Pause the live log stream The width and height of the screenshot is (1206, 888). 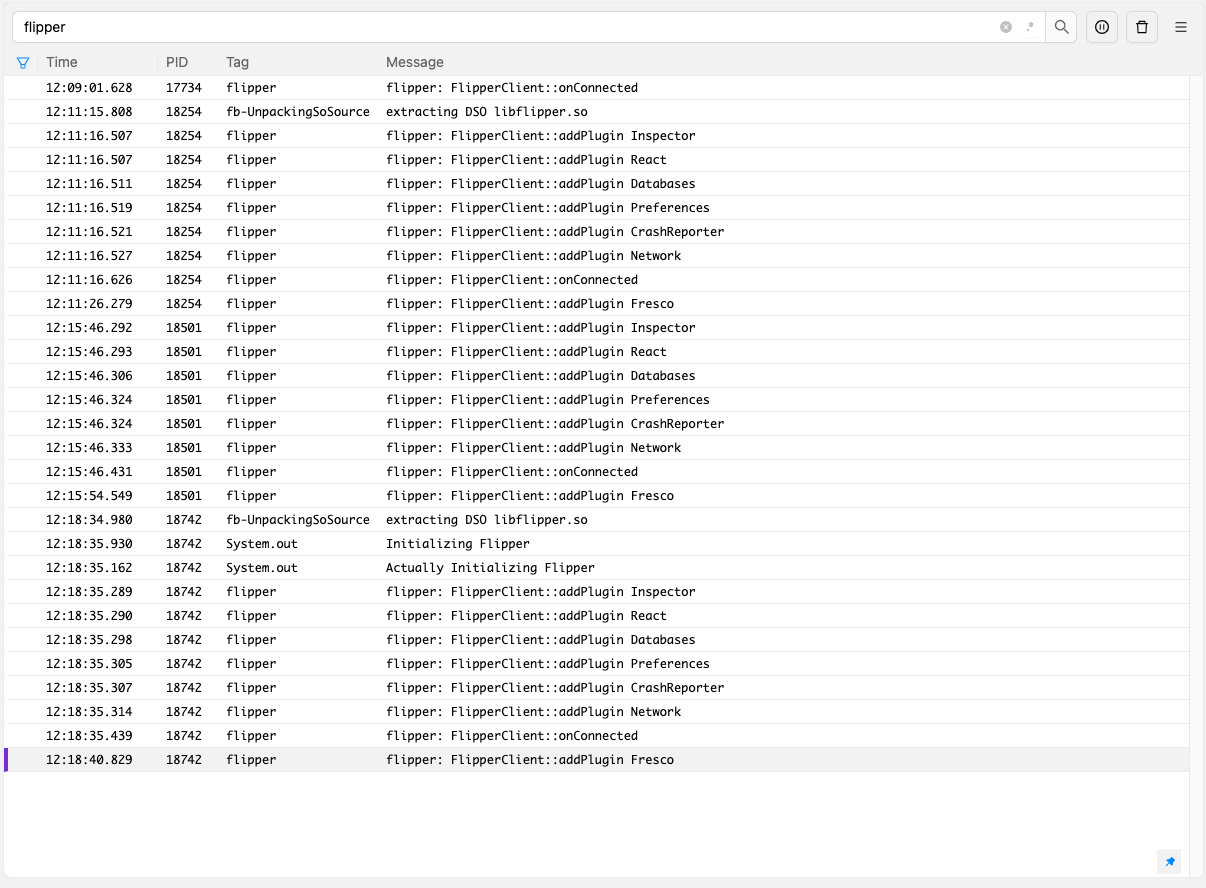(1101, 27)
